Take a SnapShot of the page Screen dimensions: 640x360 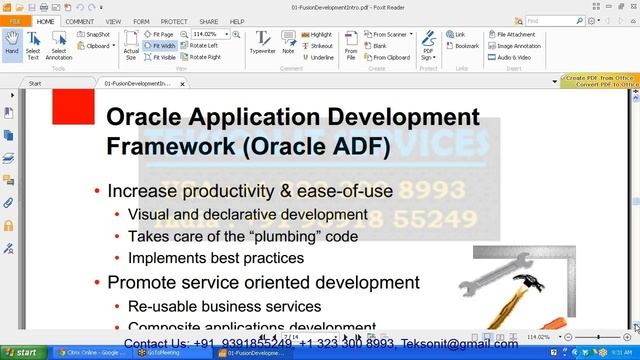tap(94, 35)
